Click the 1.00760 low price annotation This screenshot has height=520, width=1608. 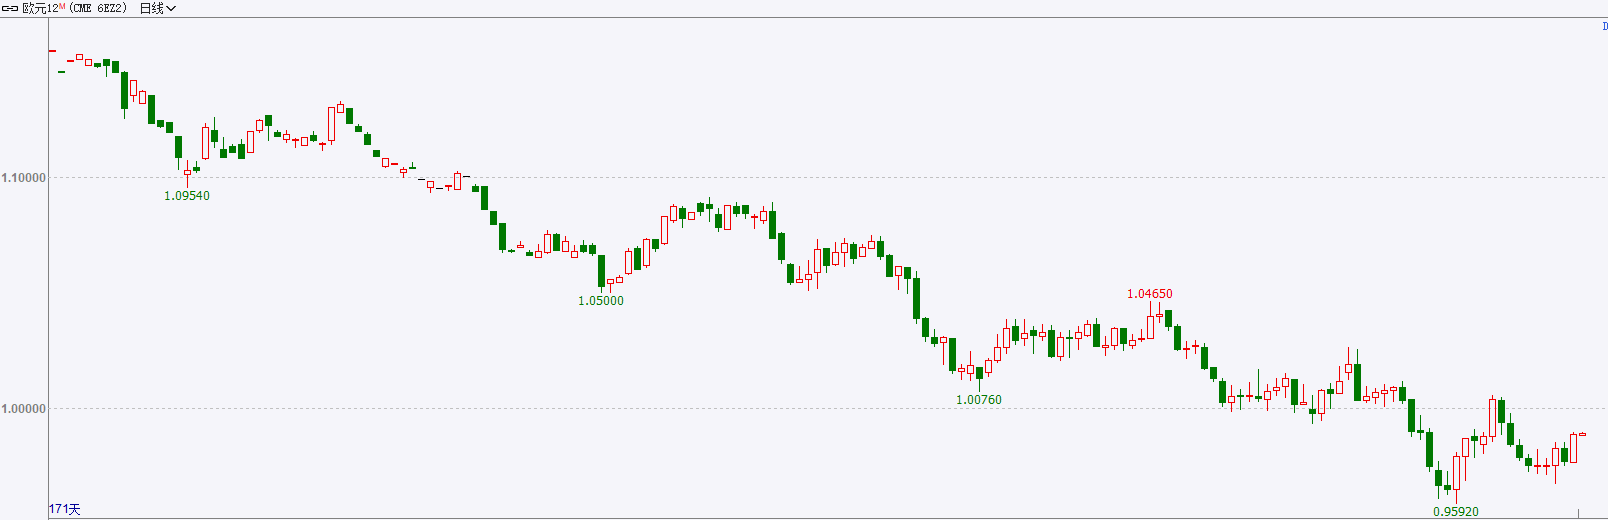pos(979,399)
